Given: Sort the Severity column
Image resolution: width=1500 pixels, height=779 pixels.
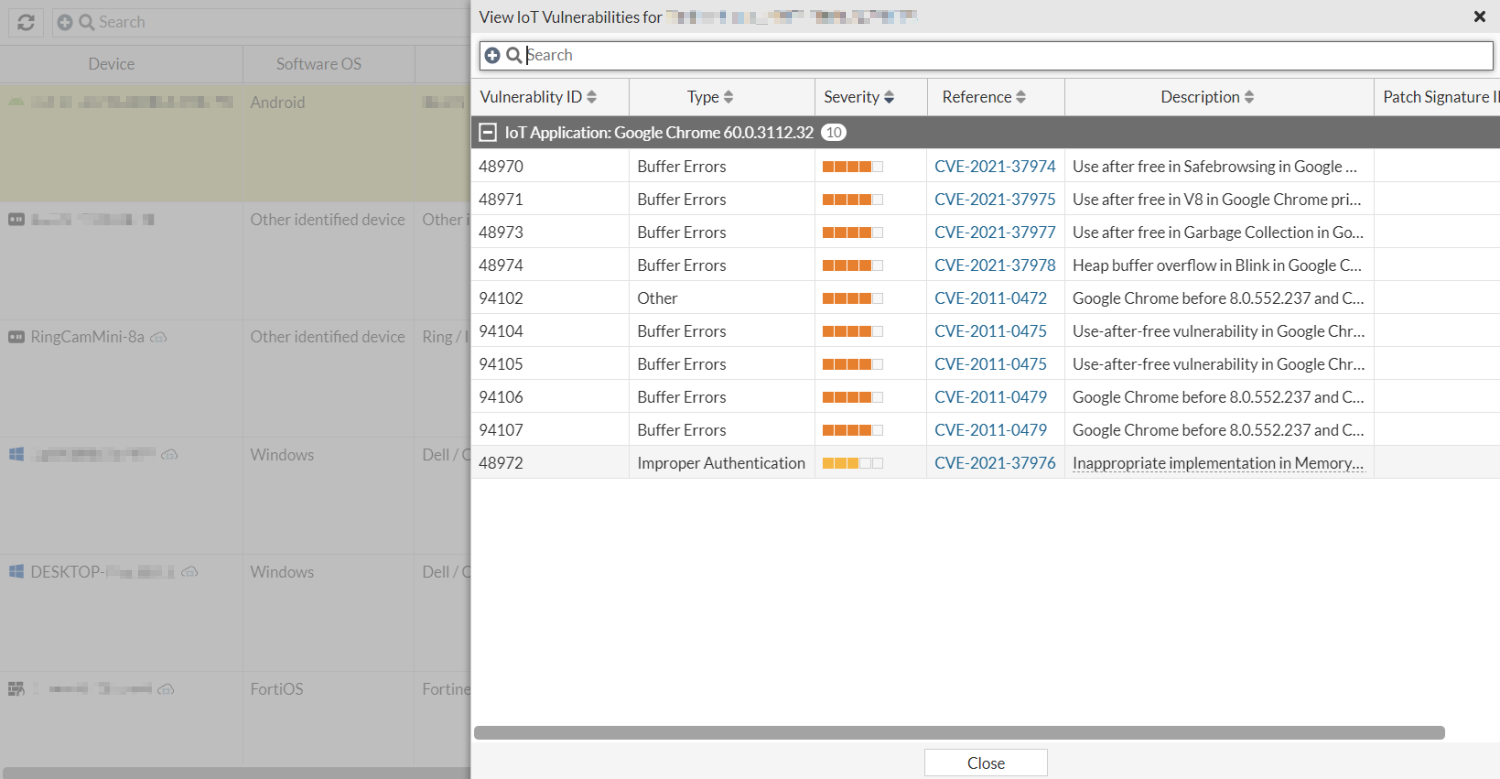Looking at the screenshot, I should pos(889,97).
